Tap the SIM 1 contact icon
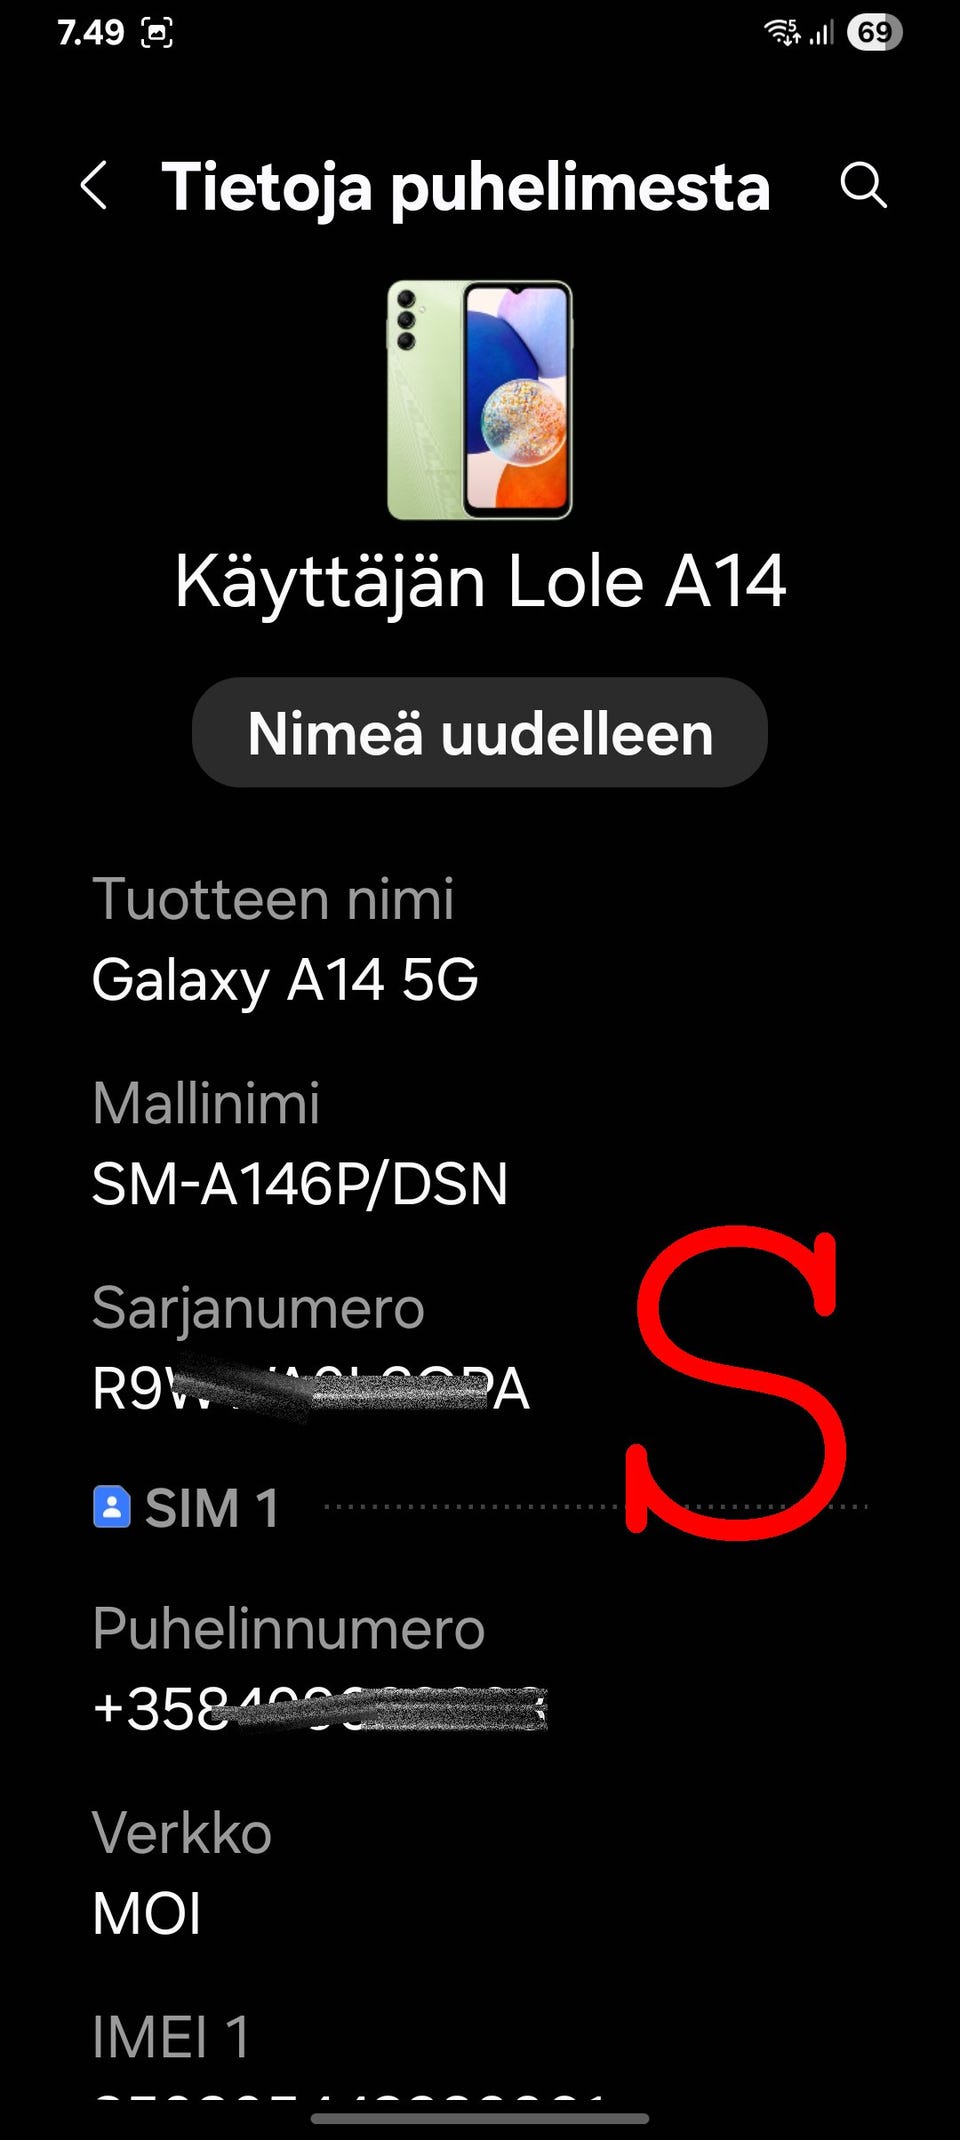Screen dimensions: 960x2140 [x=112, y=1507]
